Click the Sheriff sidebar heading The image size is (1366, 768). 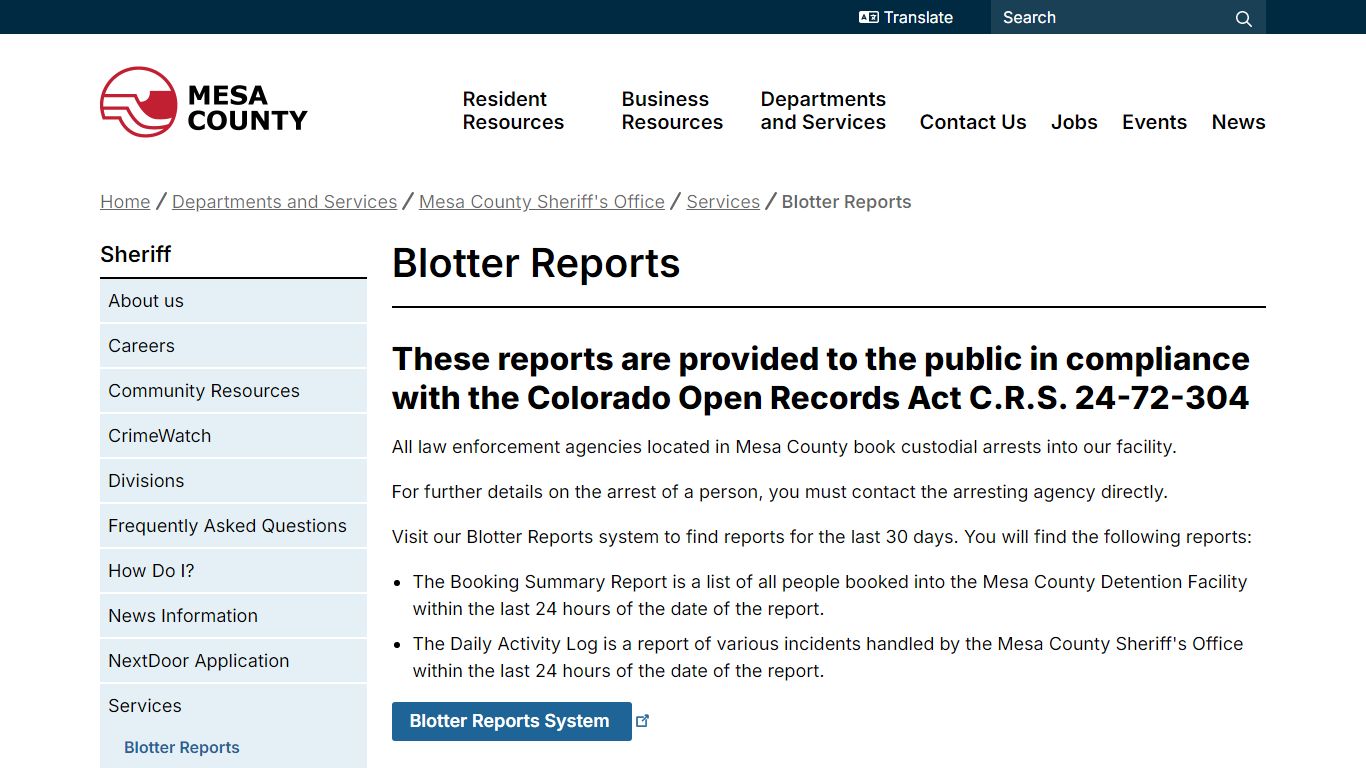coord(136,254)
